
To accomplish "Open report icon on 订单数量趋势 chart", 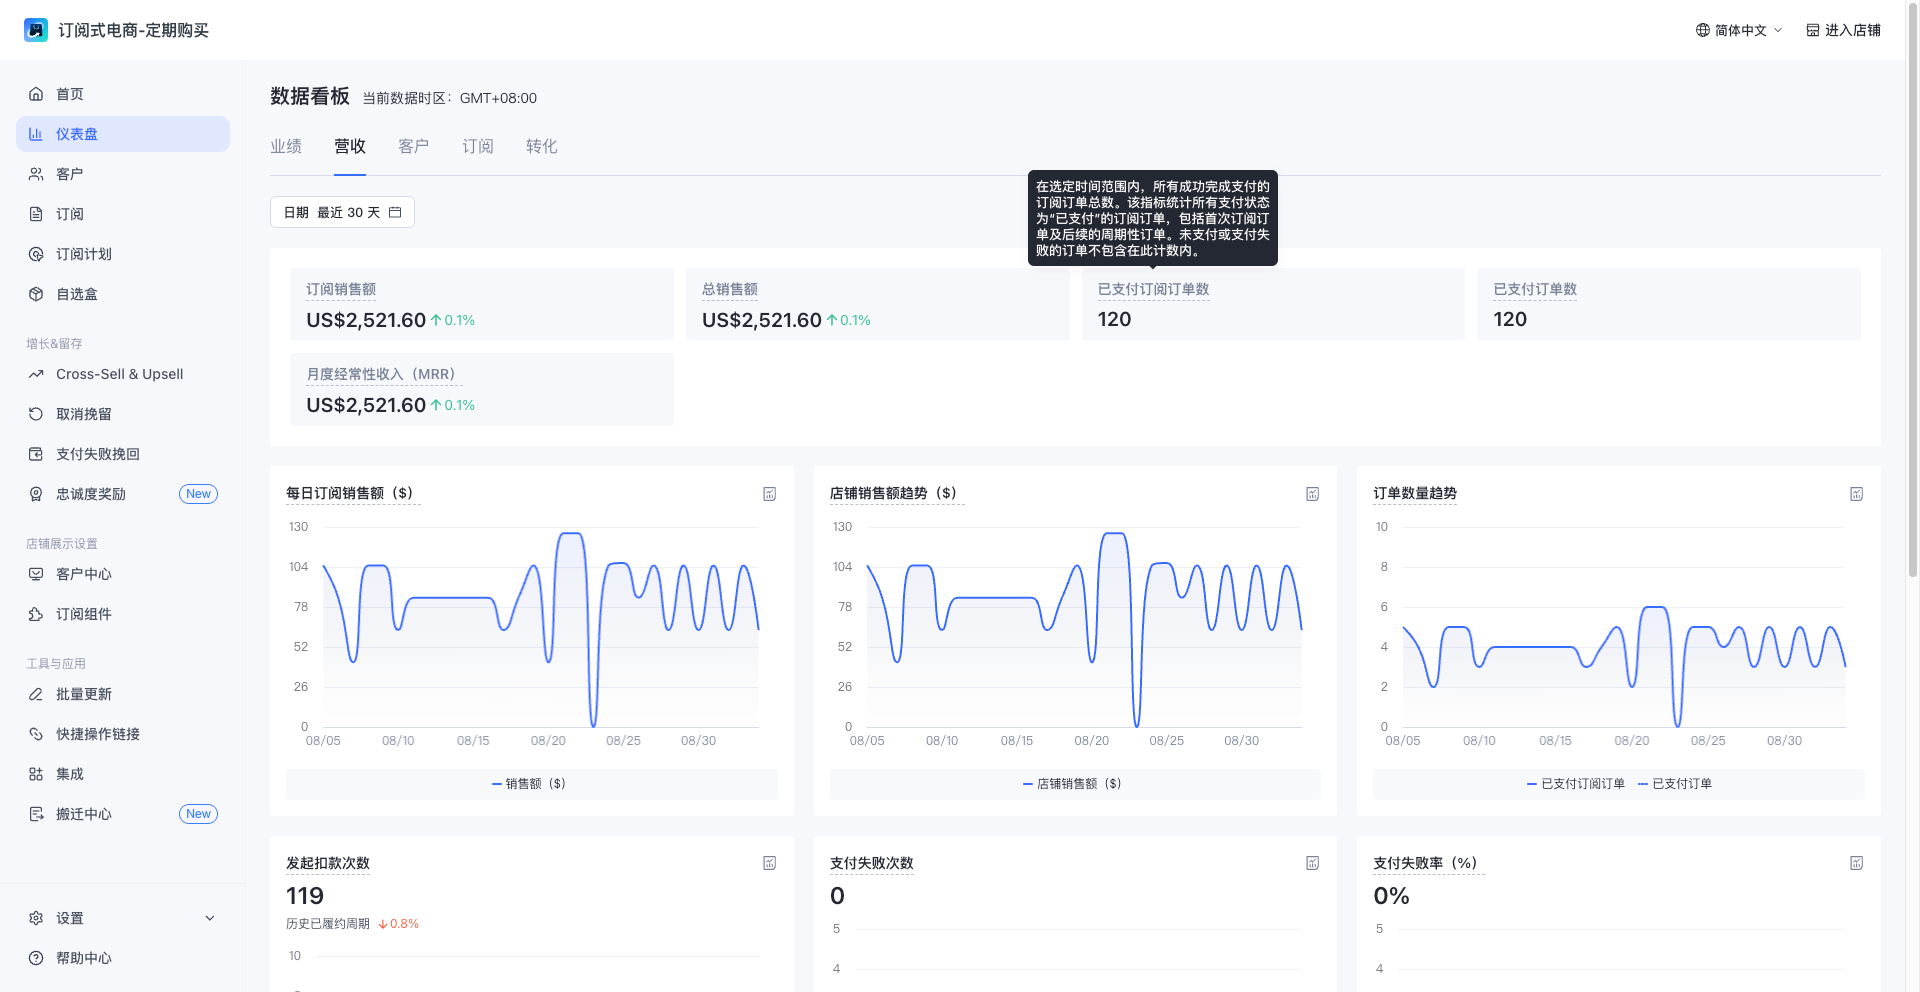I will point(1857,494).
